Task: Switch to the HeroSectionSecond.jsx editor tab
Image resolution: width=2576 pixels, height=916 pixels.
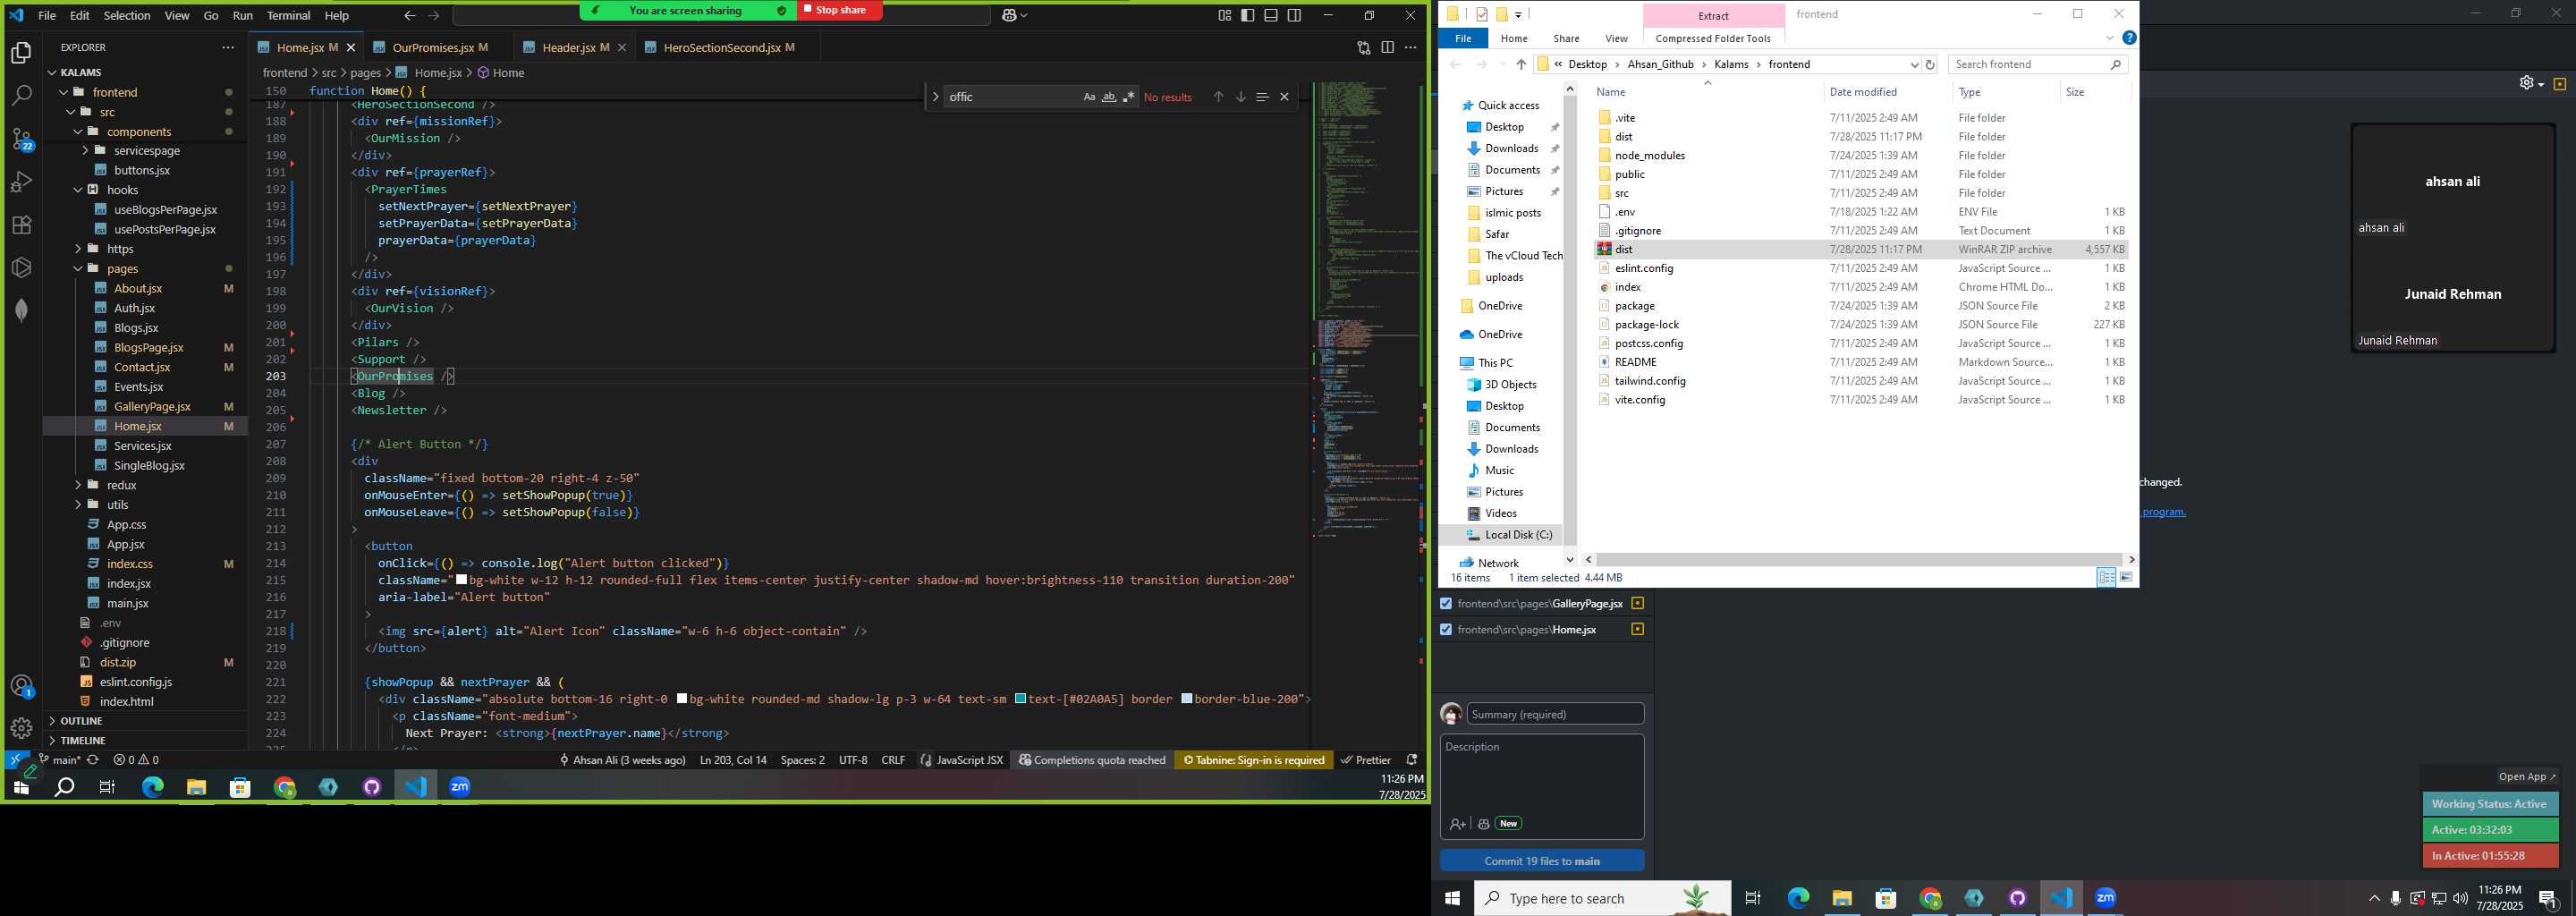Action: click(722, 47)
